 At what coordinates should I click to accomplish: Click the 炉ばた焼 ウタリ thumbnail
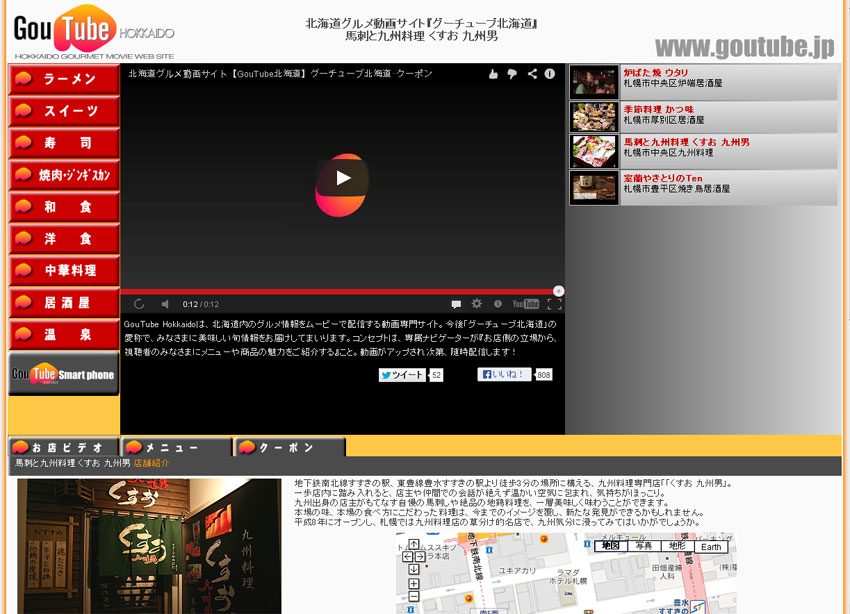pos(594,82)
